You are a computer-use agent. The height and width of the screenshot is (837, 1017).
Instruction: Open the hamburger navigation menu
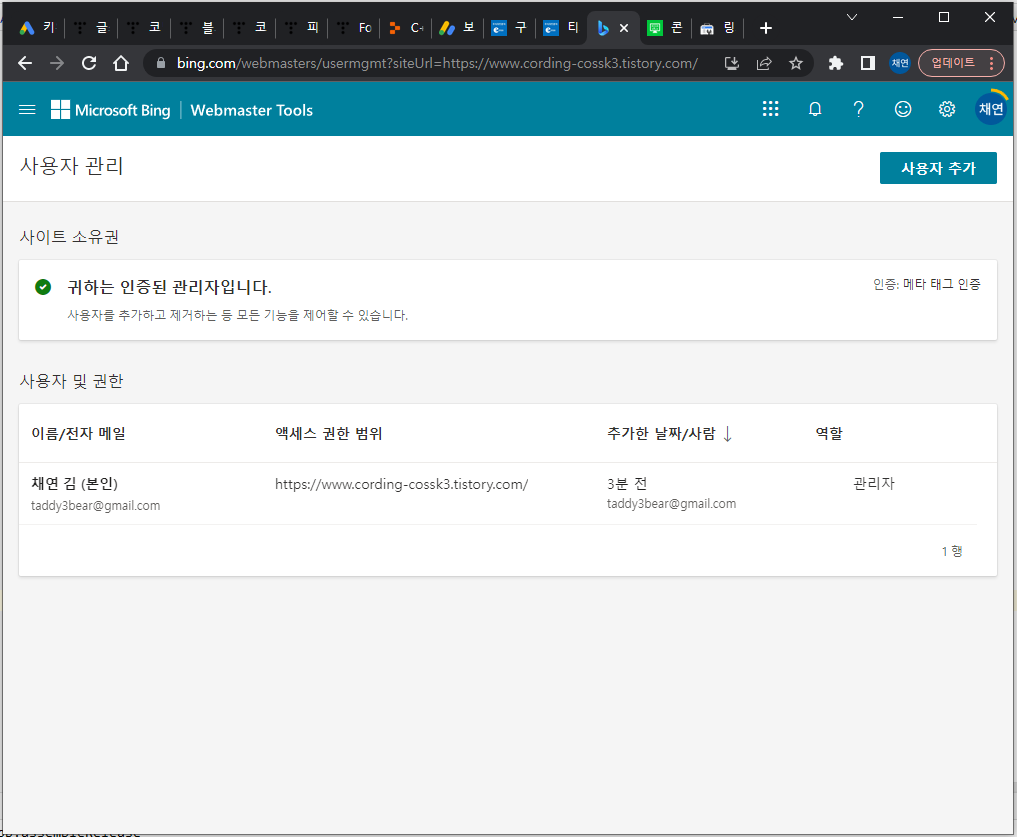tap(27, 110)
